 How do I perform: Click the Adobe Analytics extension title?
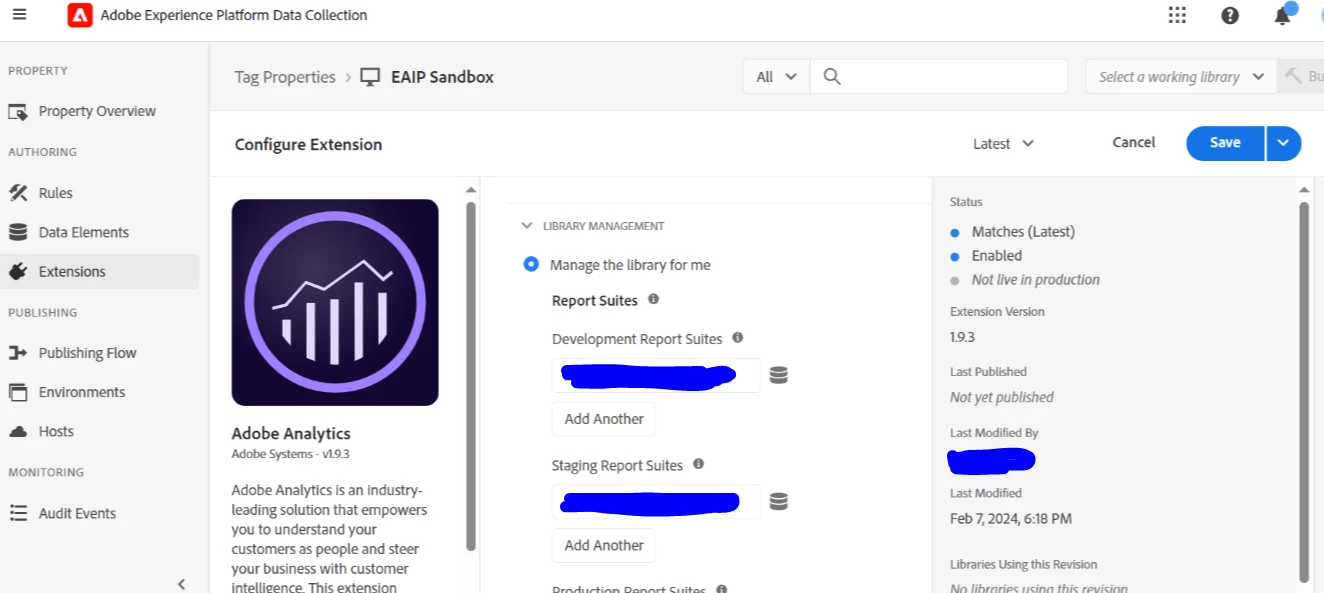291,433
